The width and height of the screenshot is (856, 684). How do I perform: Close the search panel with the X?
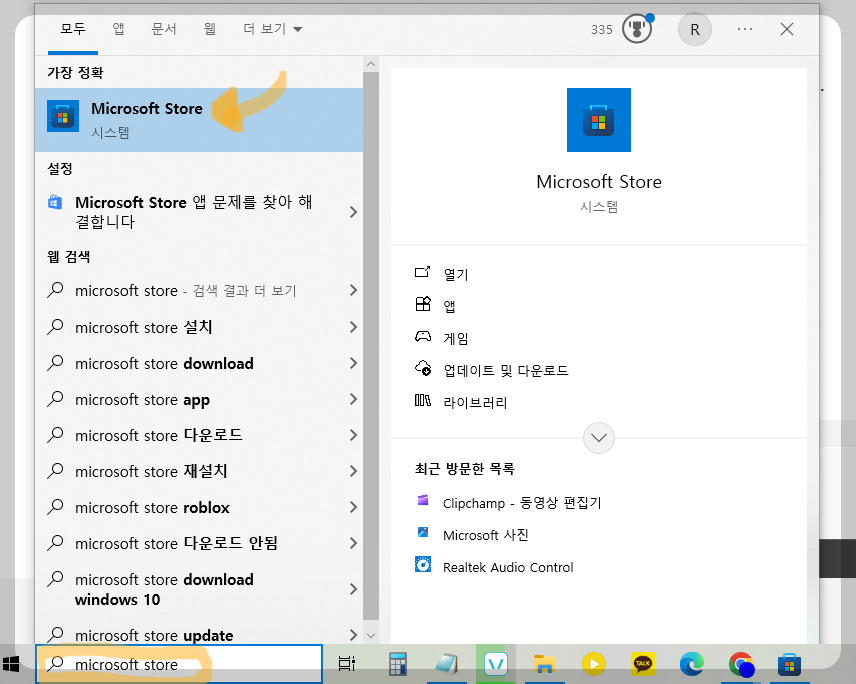tap(787, 29)
